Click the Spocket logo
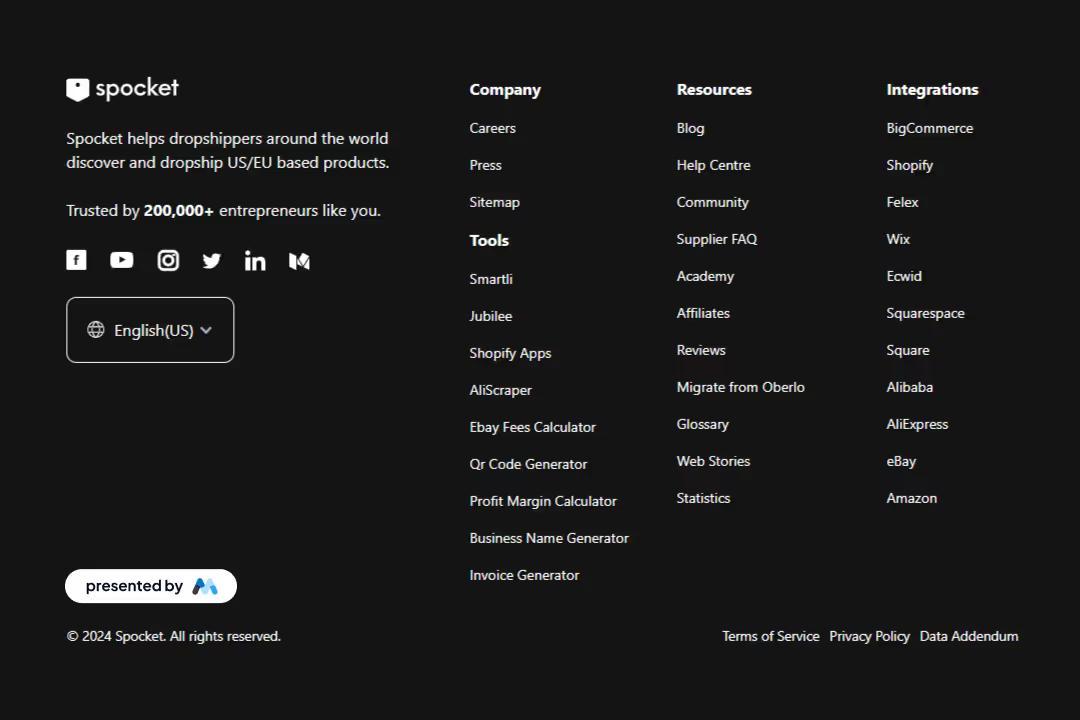Image resolution: width=1080 pixels, height=720 pixels. click(x=121, y=89)
